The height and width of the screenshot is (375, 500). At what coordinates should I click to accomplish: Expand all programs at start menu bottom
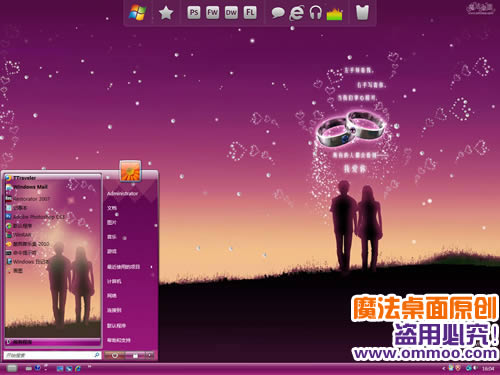(x=53, y=342)
